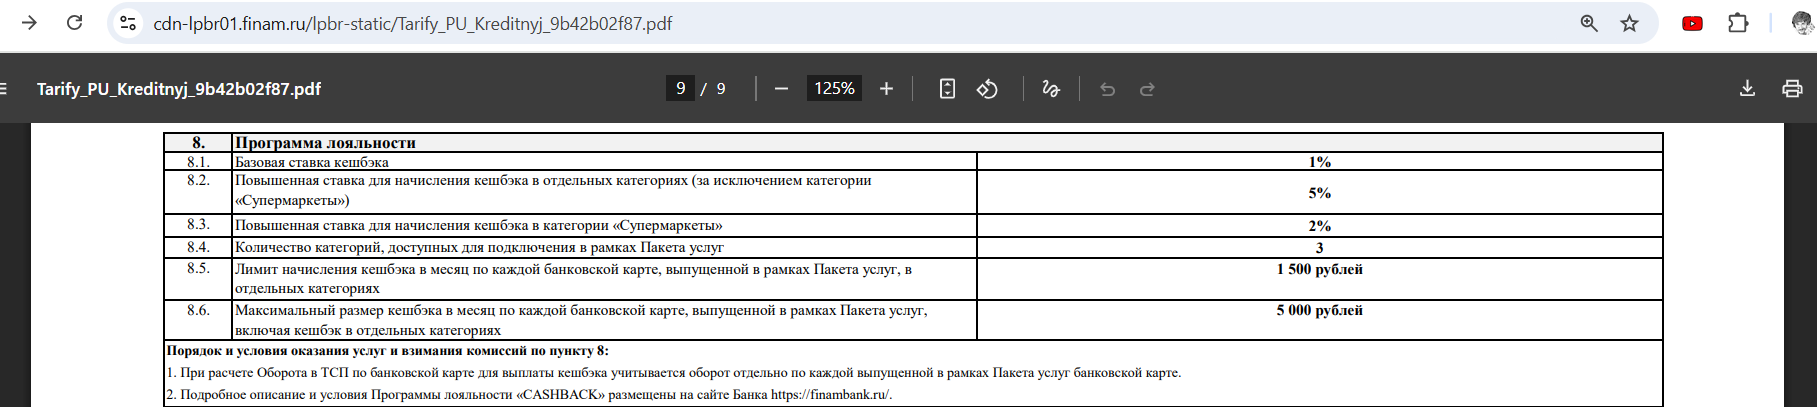Click the row number 8.4.
Image resolution: width=1817 pixels, height=407 pixels.
tap(198, 247)
